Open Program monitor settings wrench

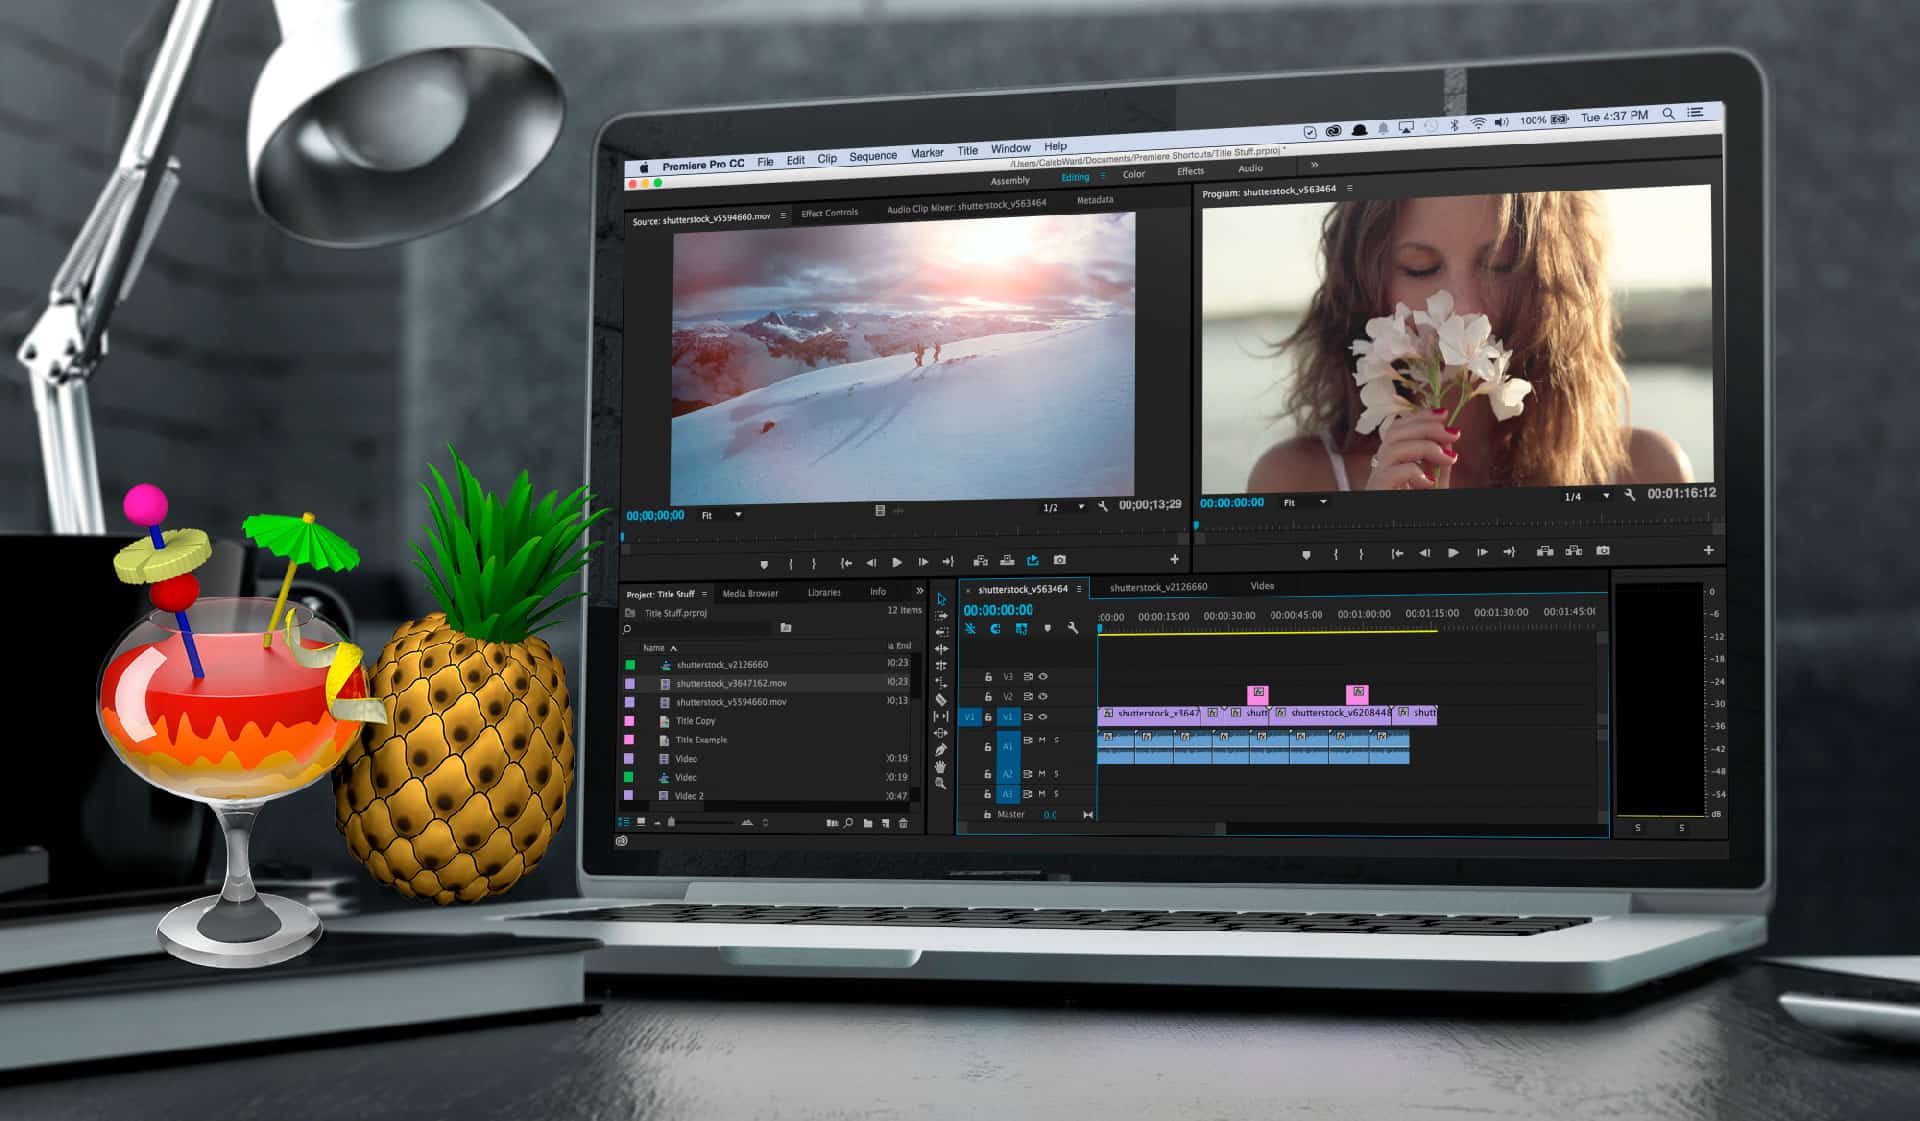(1630, 495)
